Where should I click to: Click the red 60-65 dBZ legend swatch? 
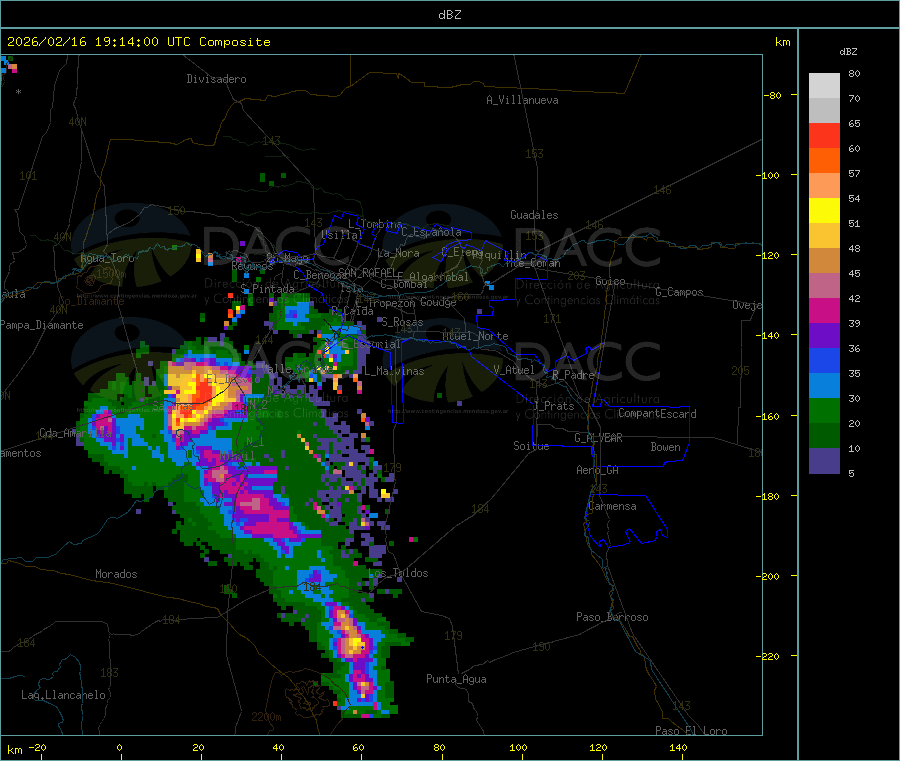[824, 135]
